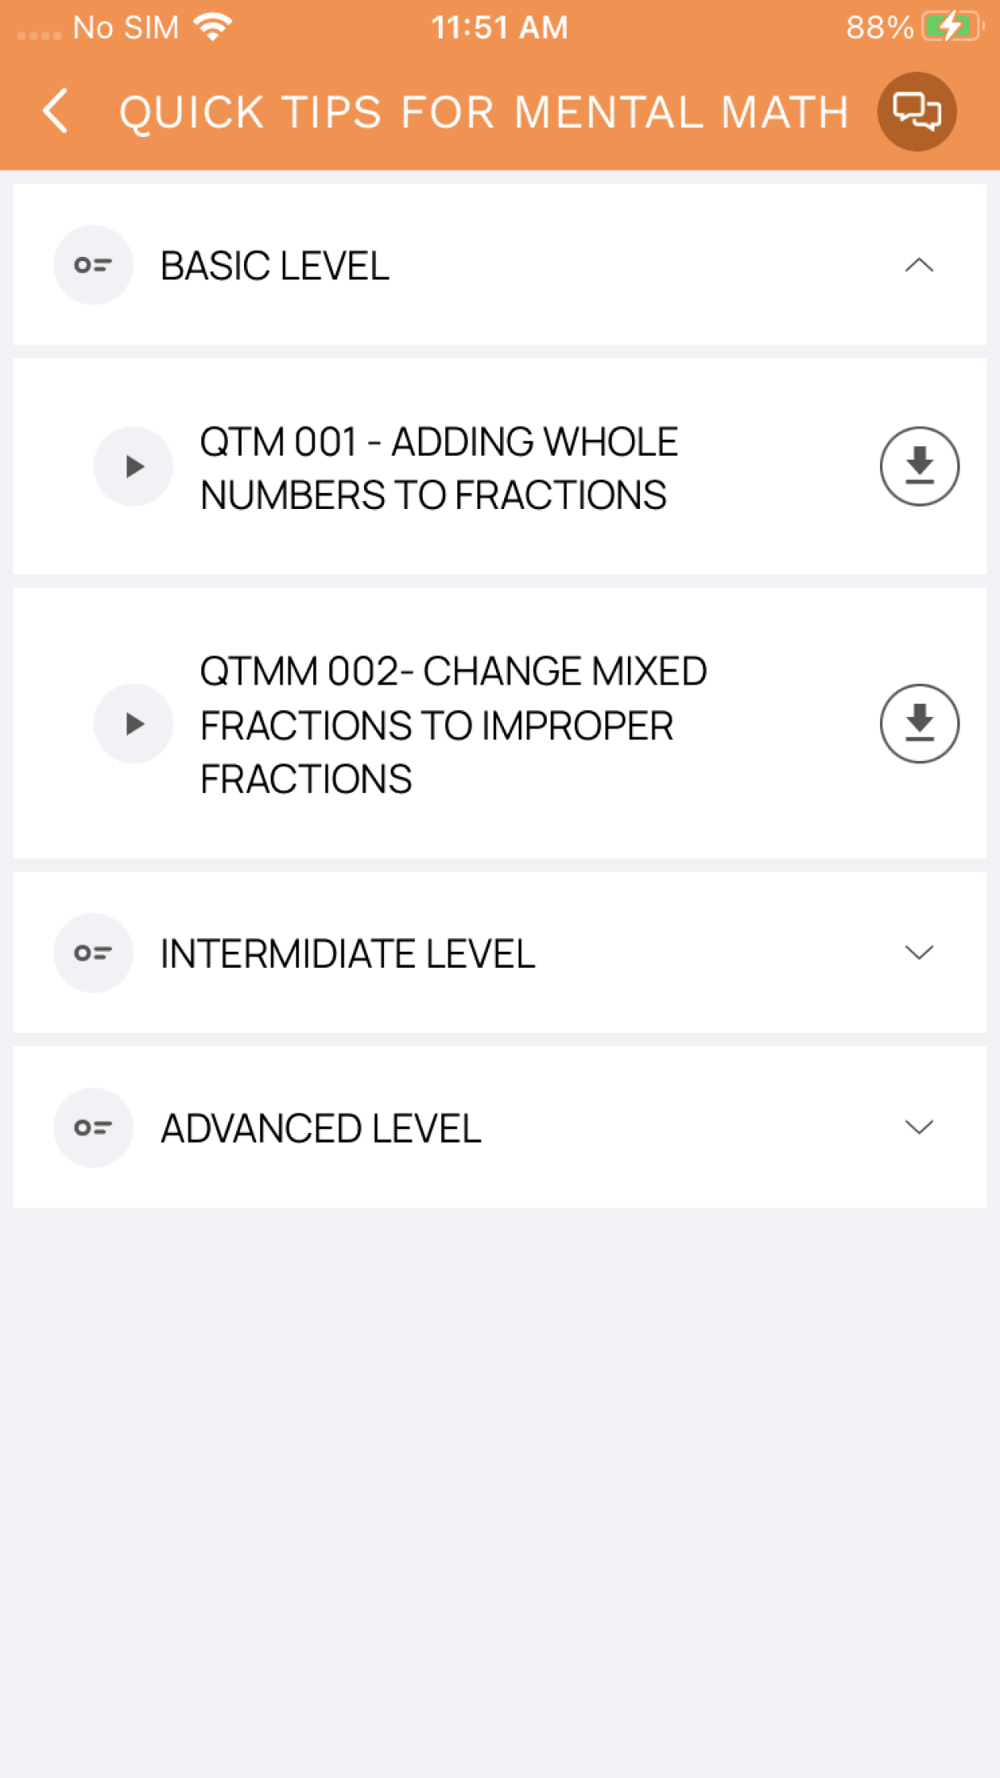Expand the Advanced Level chevron
The image size is (1000, 1778).
[919, 1127]
